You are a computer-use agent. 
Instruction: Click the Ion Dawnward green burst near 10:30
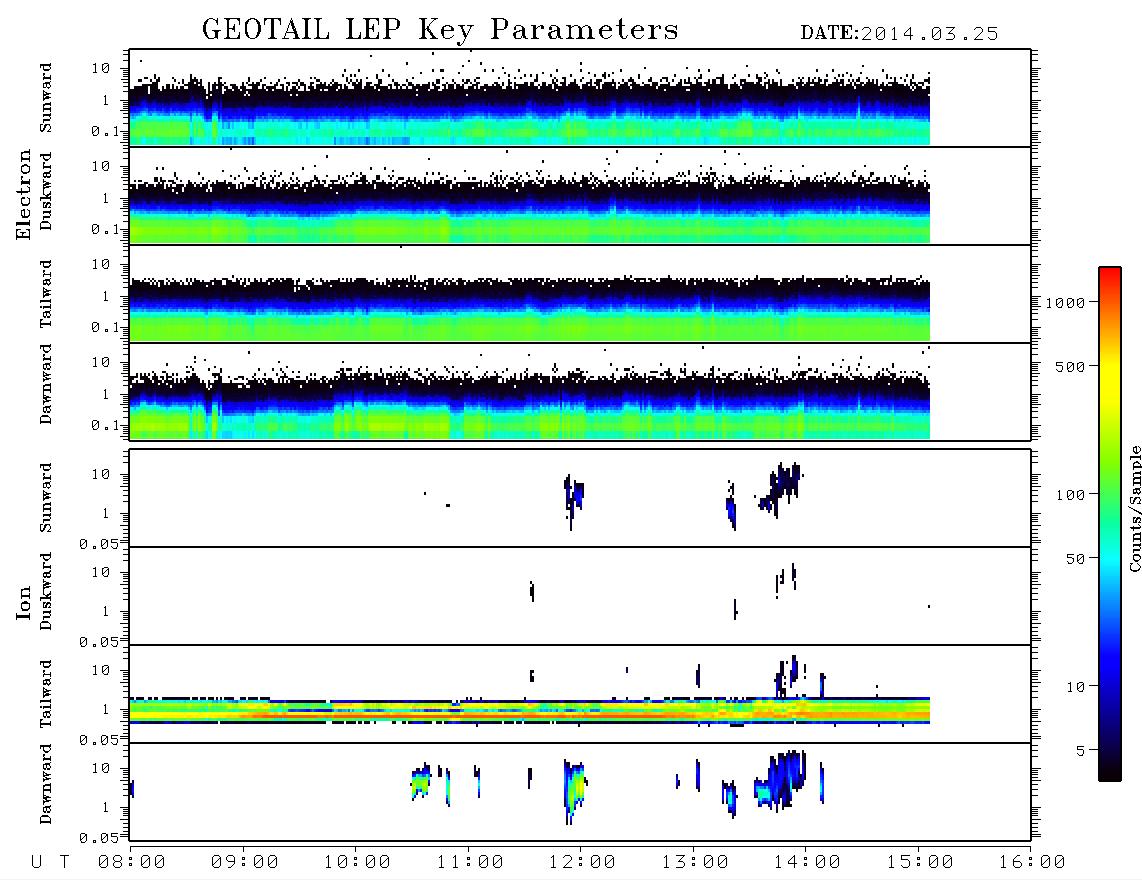coord(421,782)
